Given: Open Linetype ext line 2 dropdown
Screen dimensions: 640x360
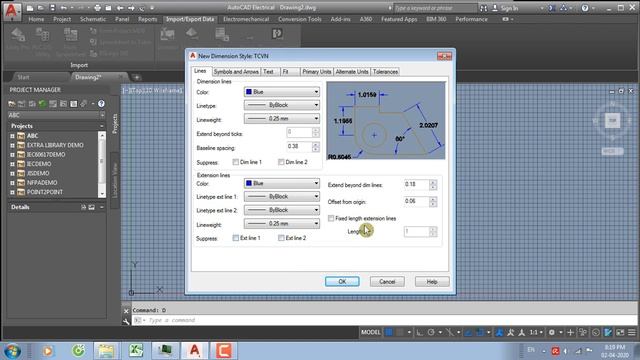Looking at the screenshot, I should tap(282, 210).
